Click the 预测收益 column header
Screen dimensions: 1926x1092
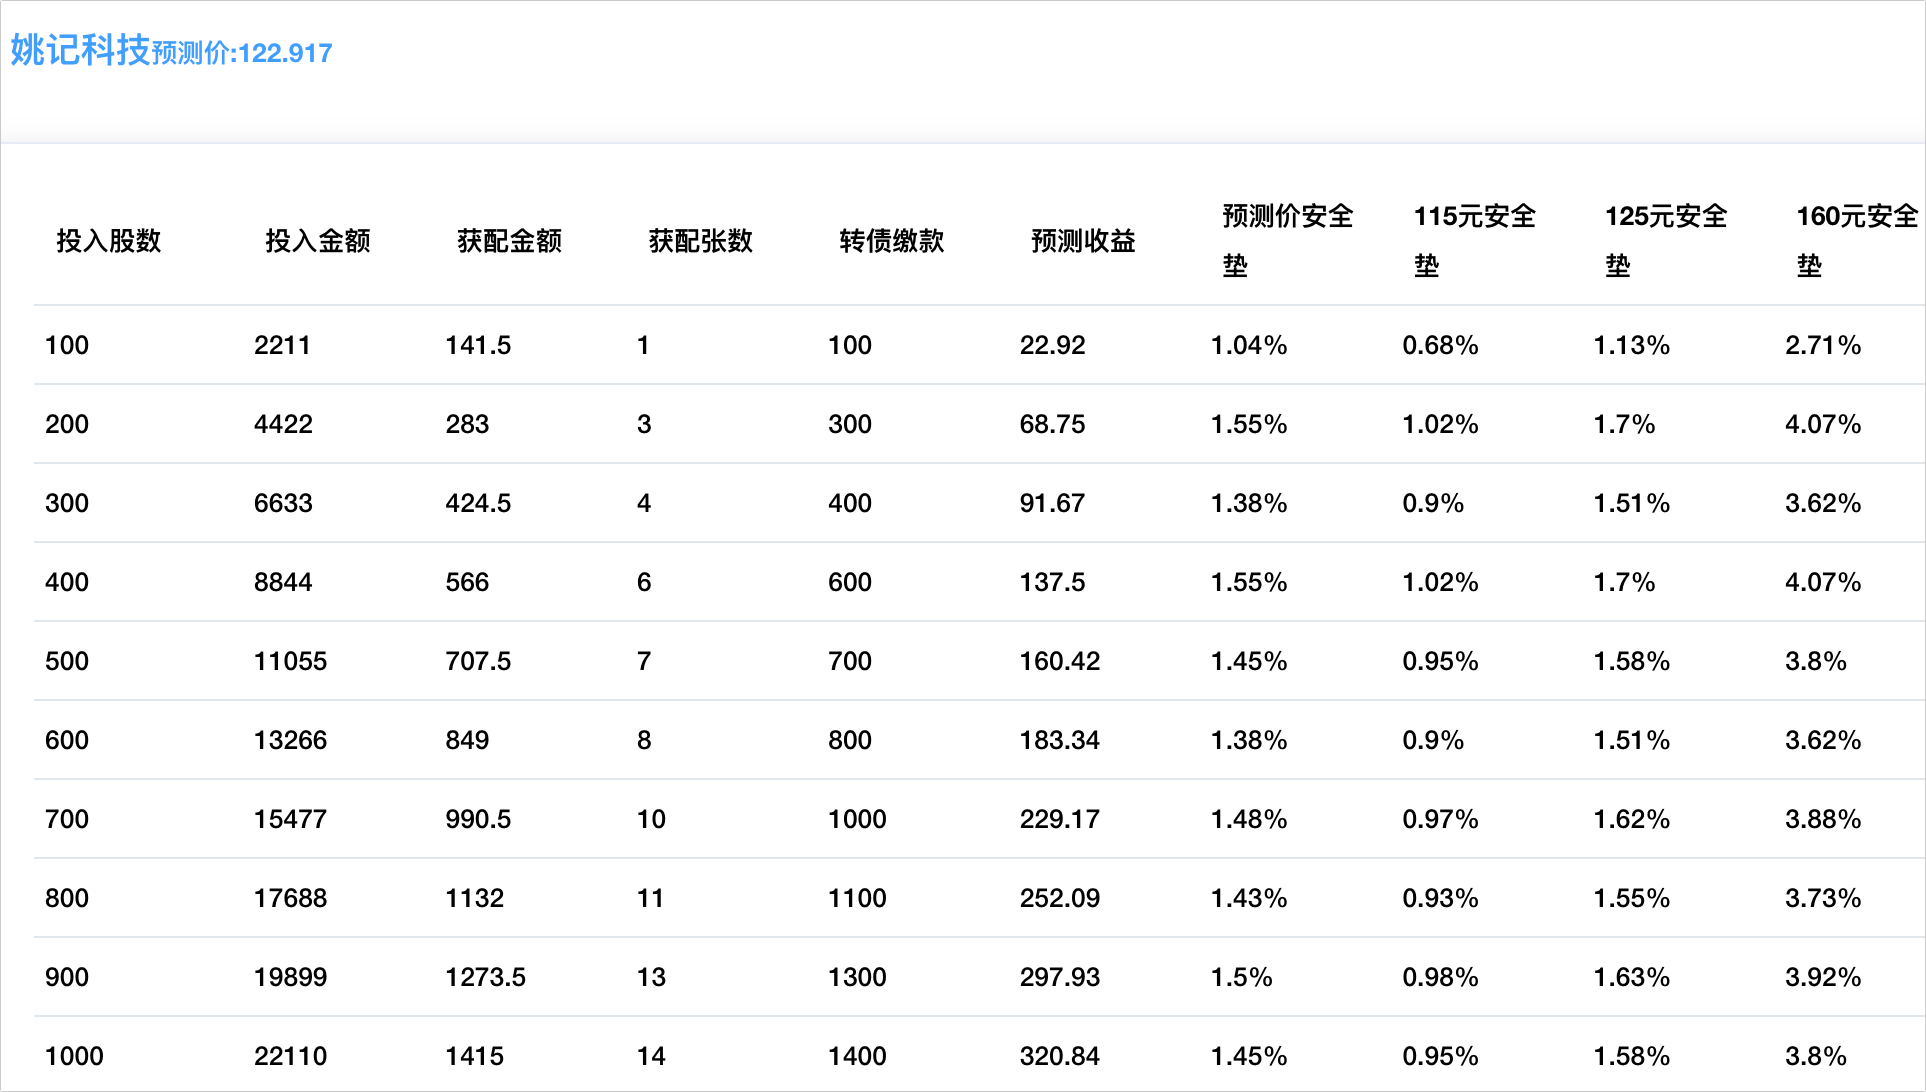tap(1083, 241)
